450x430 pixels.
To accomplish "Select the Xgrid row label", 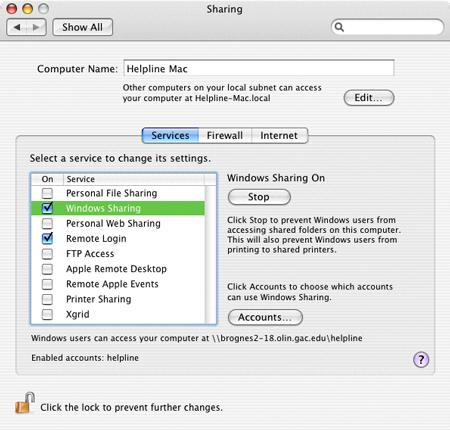I will [x=78, y=314].
